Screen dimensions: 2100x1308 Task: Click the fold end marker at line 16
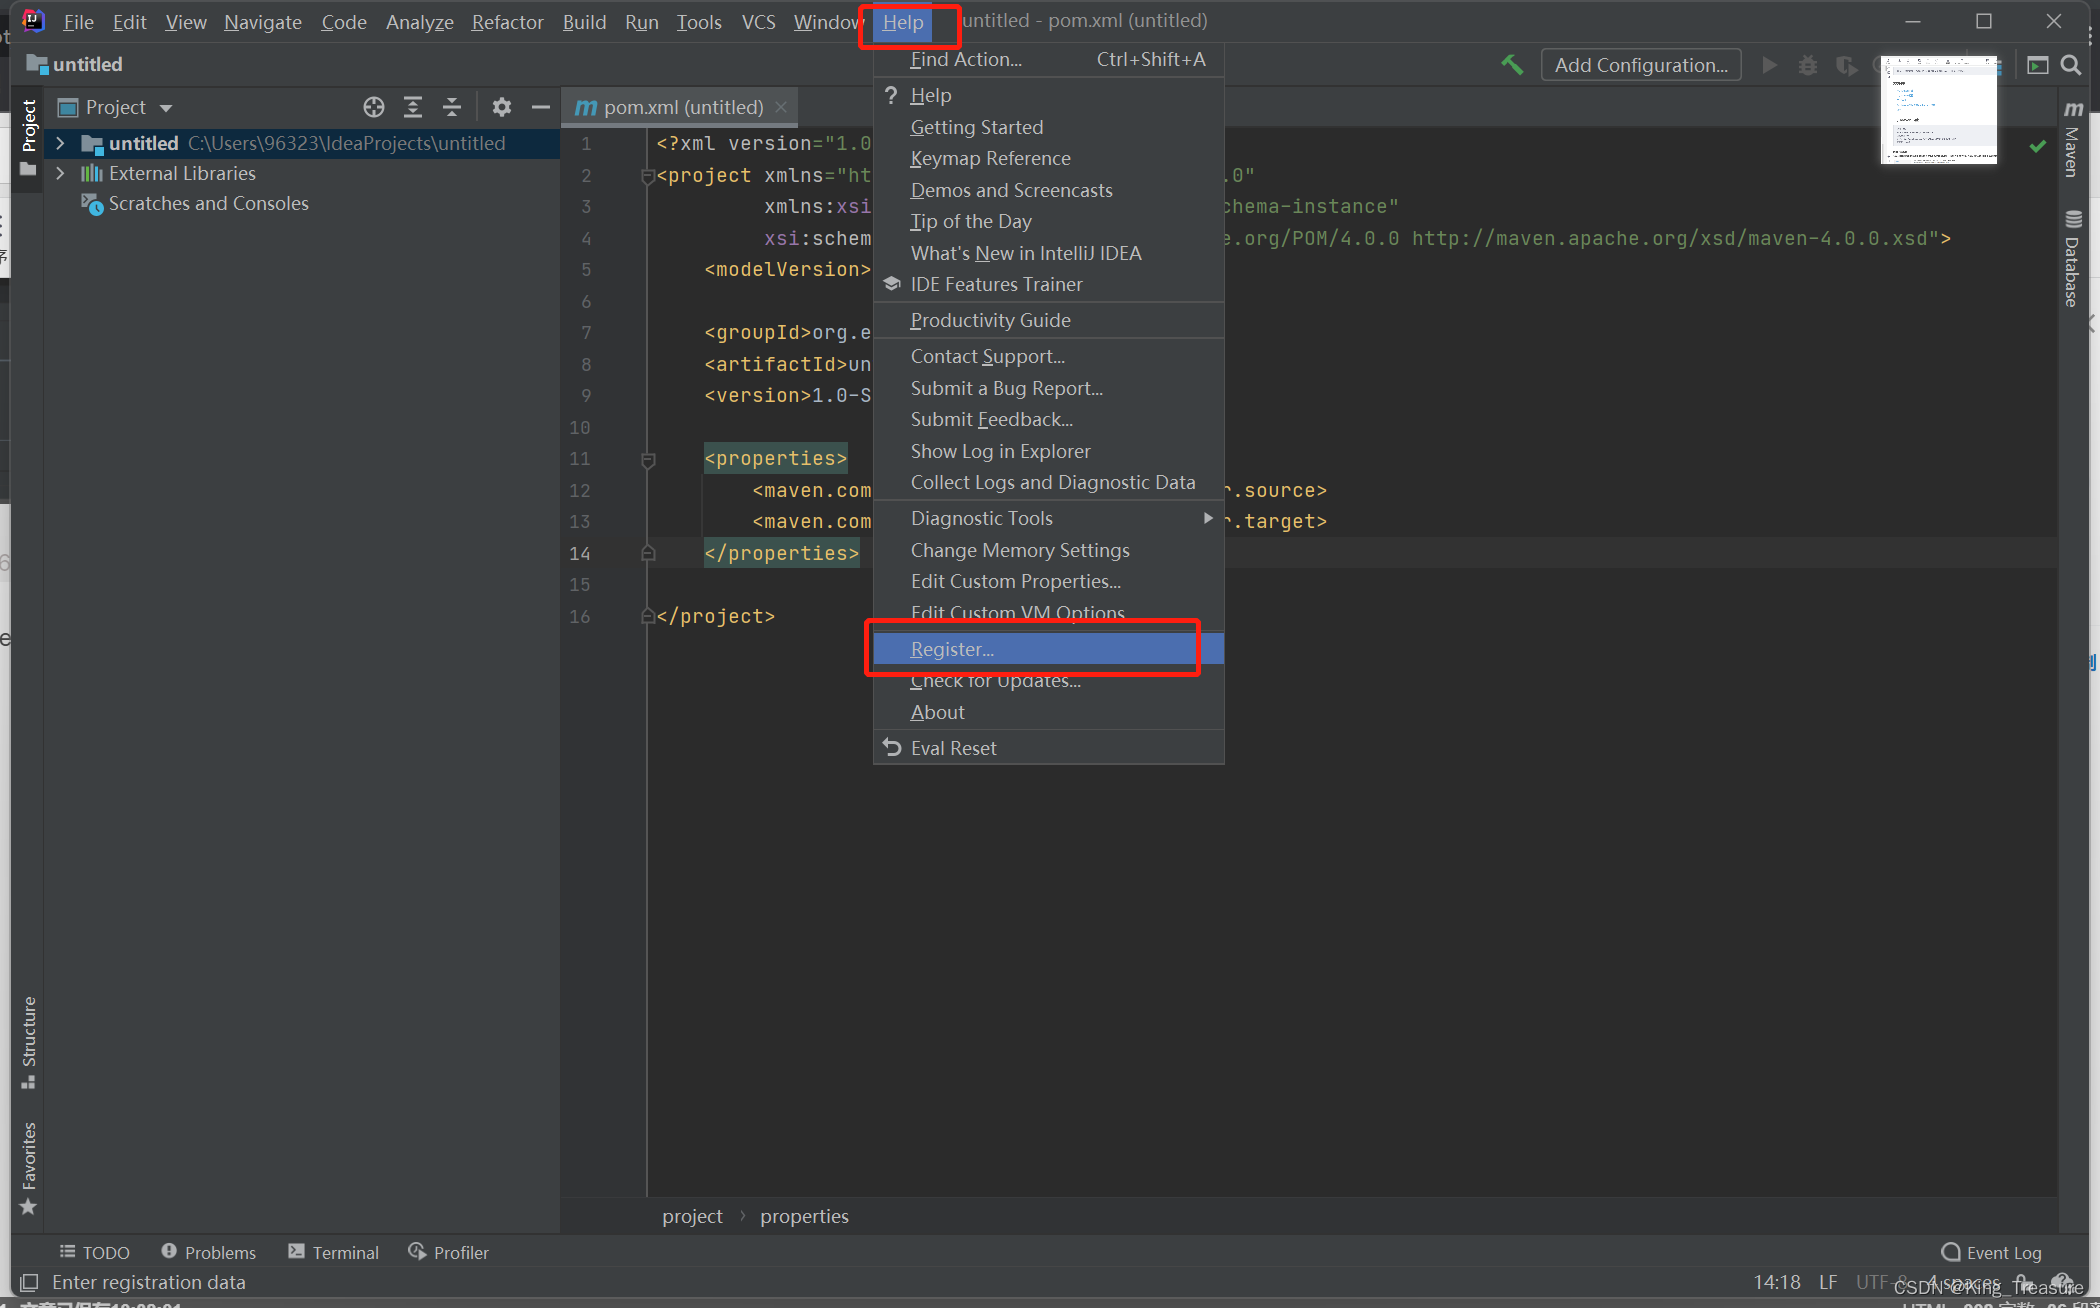[x=647, y=616]
